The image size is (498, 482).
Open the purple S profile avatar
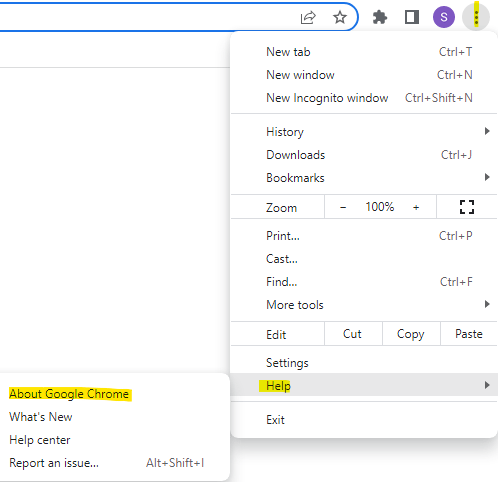click(x=444, y=17)
